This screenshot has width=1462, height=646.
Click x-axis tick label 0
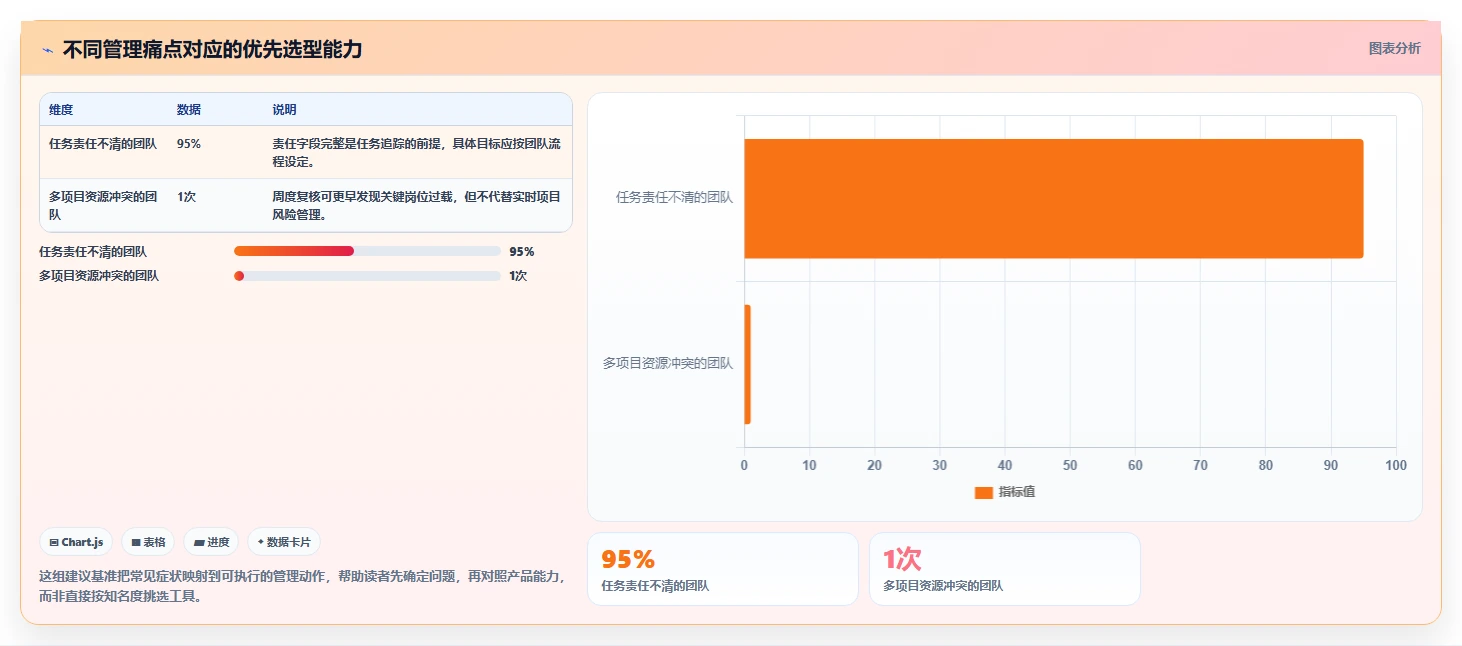coord(744,466)
